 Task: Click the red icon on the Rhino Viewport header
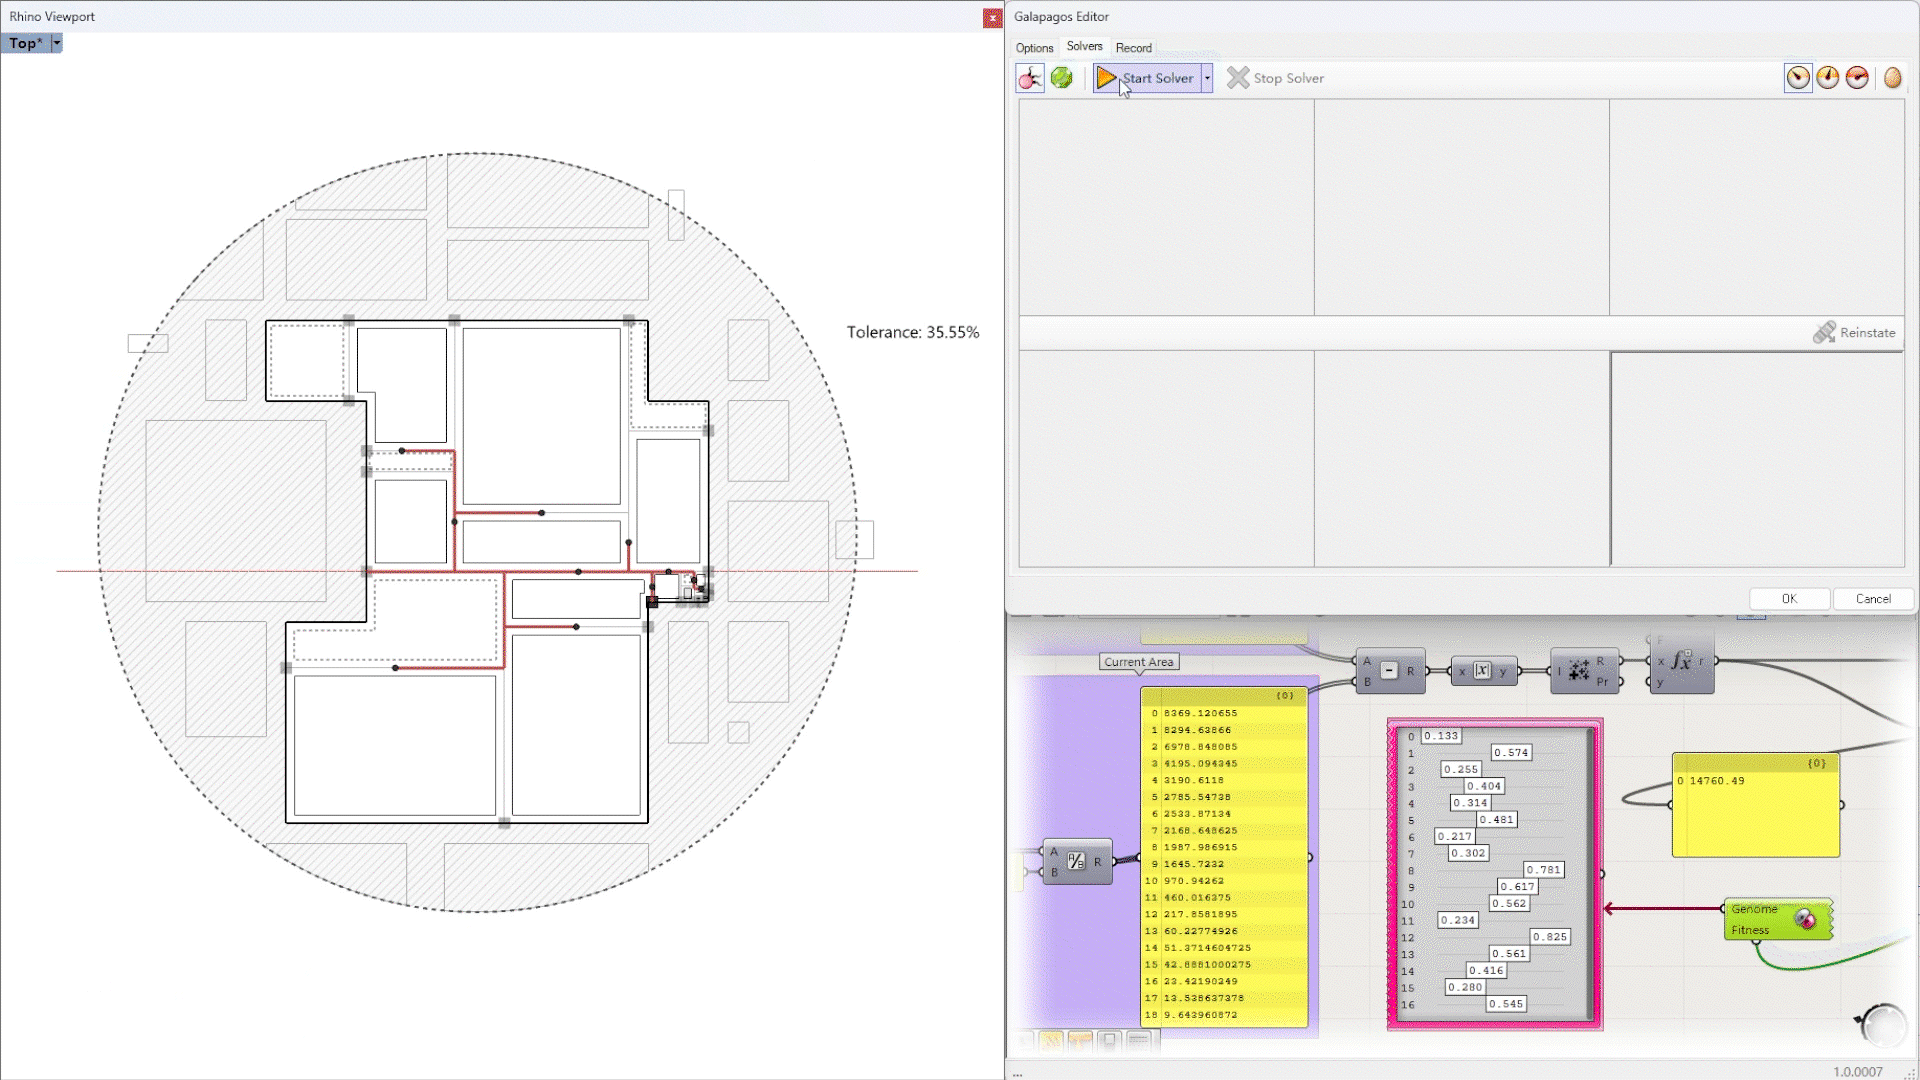coord(992,17)
